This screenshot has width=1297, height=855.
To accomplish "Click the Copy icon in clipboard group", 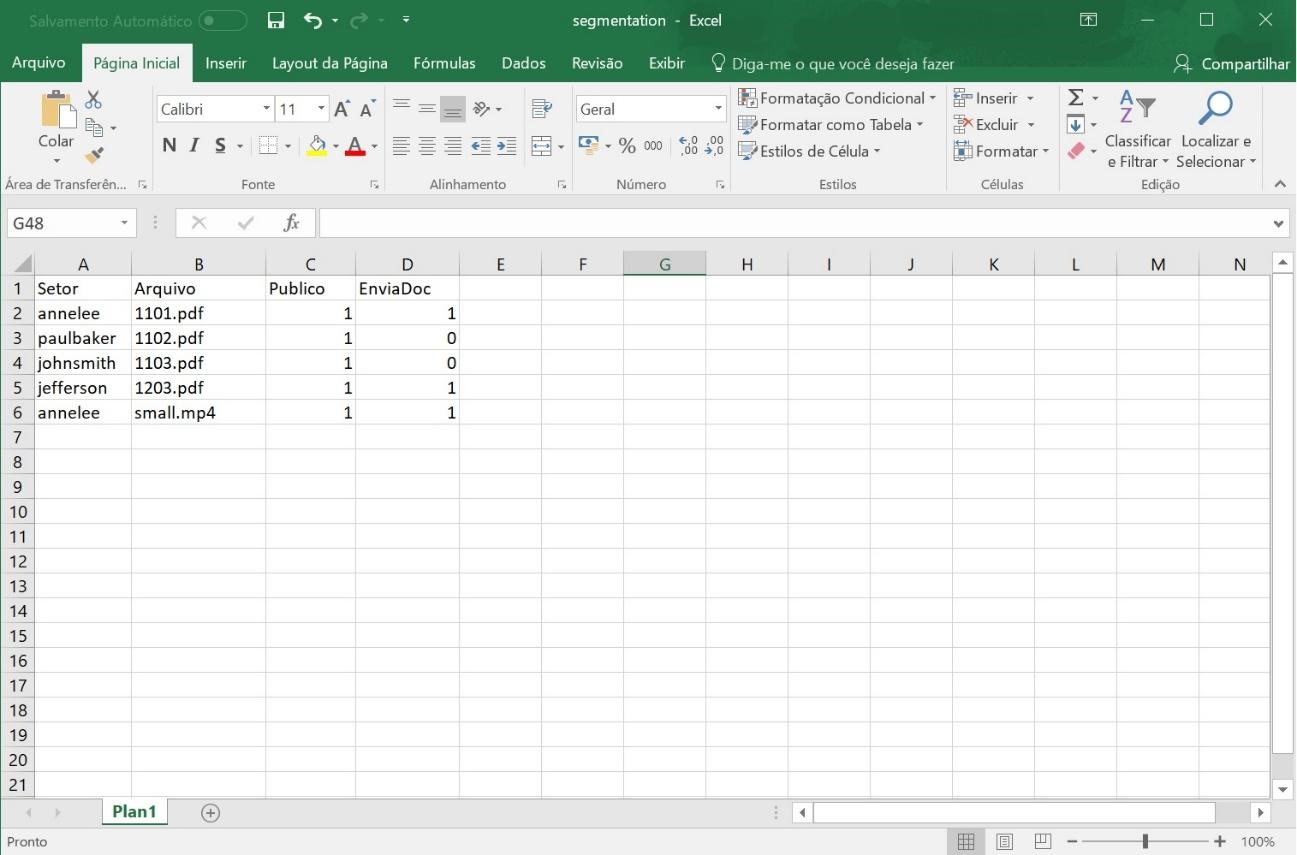I will pyautogui.click(x=96, y=127).
